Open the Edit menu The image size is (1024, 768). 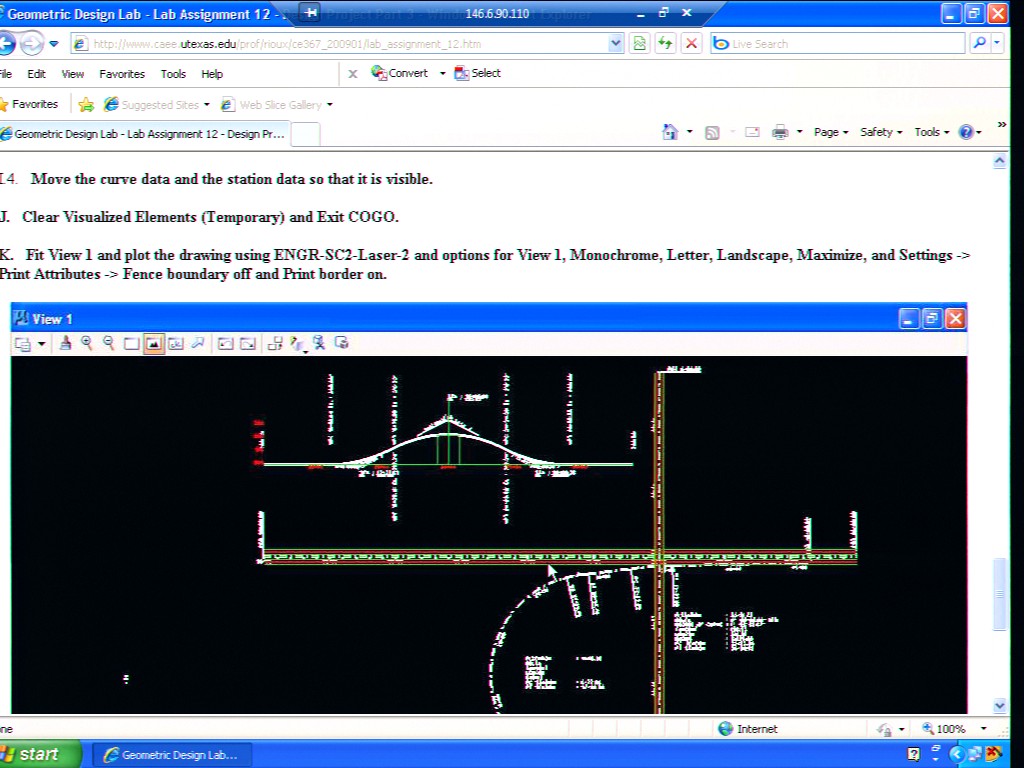(36, 74)
